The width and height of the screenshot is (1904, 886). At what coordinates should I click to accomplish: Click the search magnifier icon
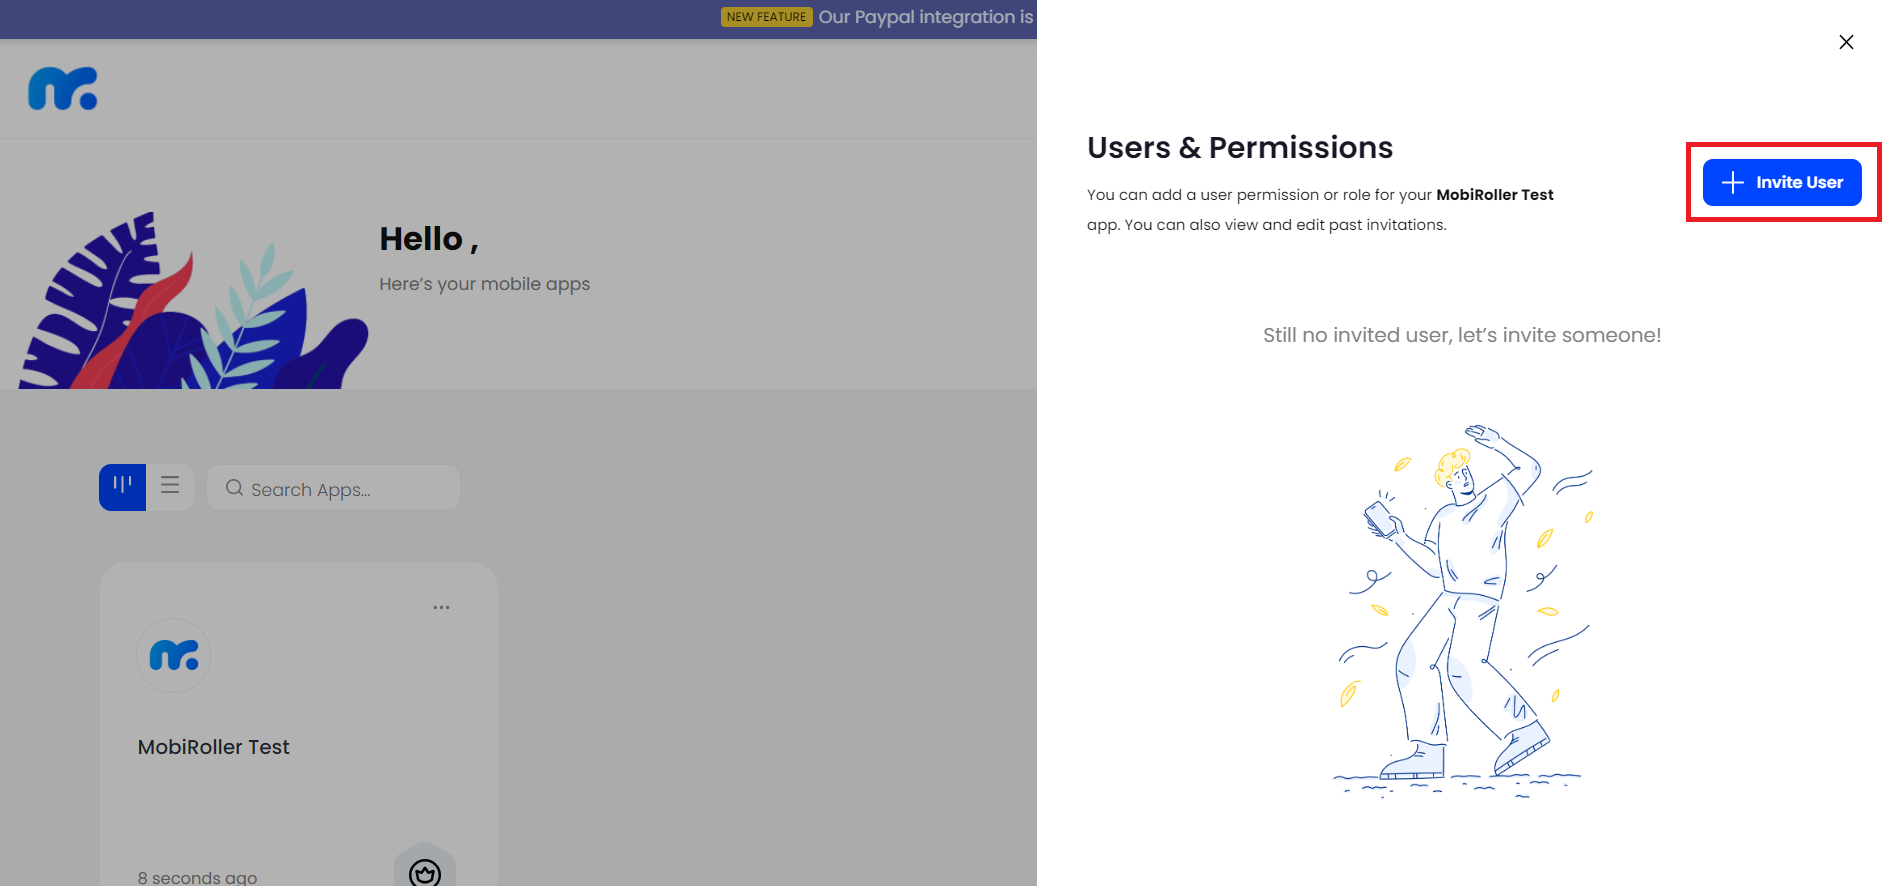click(235, 488)
